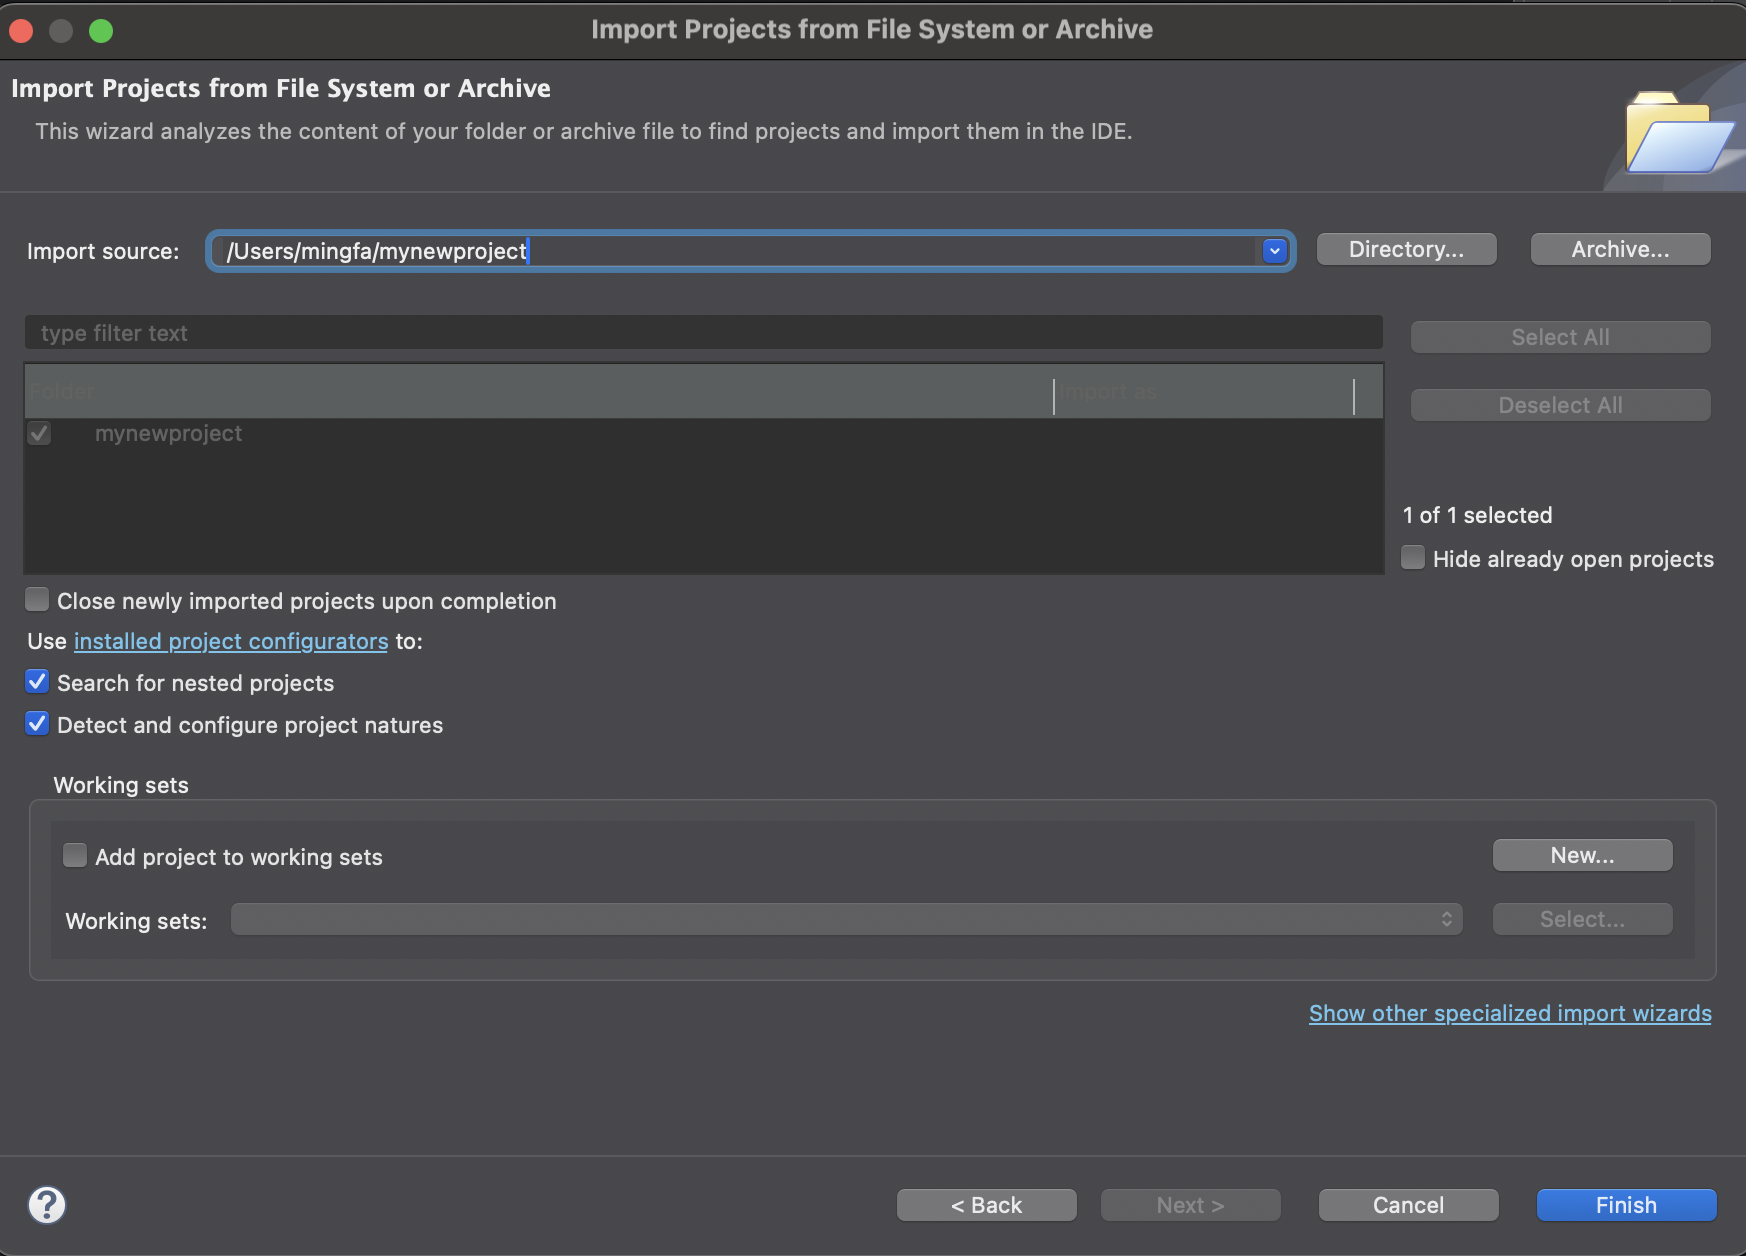The height and width of the screenshot is (1256, 1746).
Task: Click the Archive... button
Action: tap(1620, 250)
